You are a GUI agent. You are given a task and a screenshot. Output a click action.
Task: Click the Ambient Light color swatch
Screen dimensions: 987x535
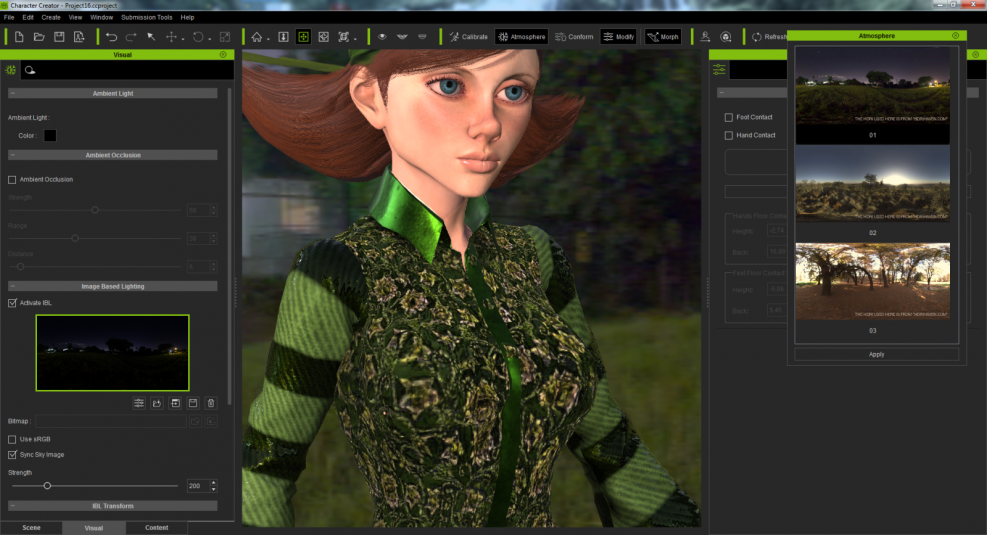click(50, 135)
